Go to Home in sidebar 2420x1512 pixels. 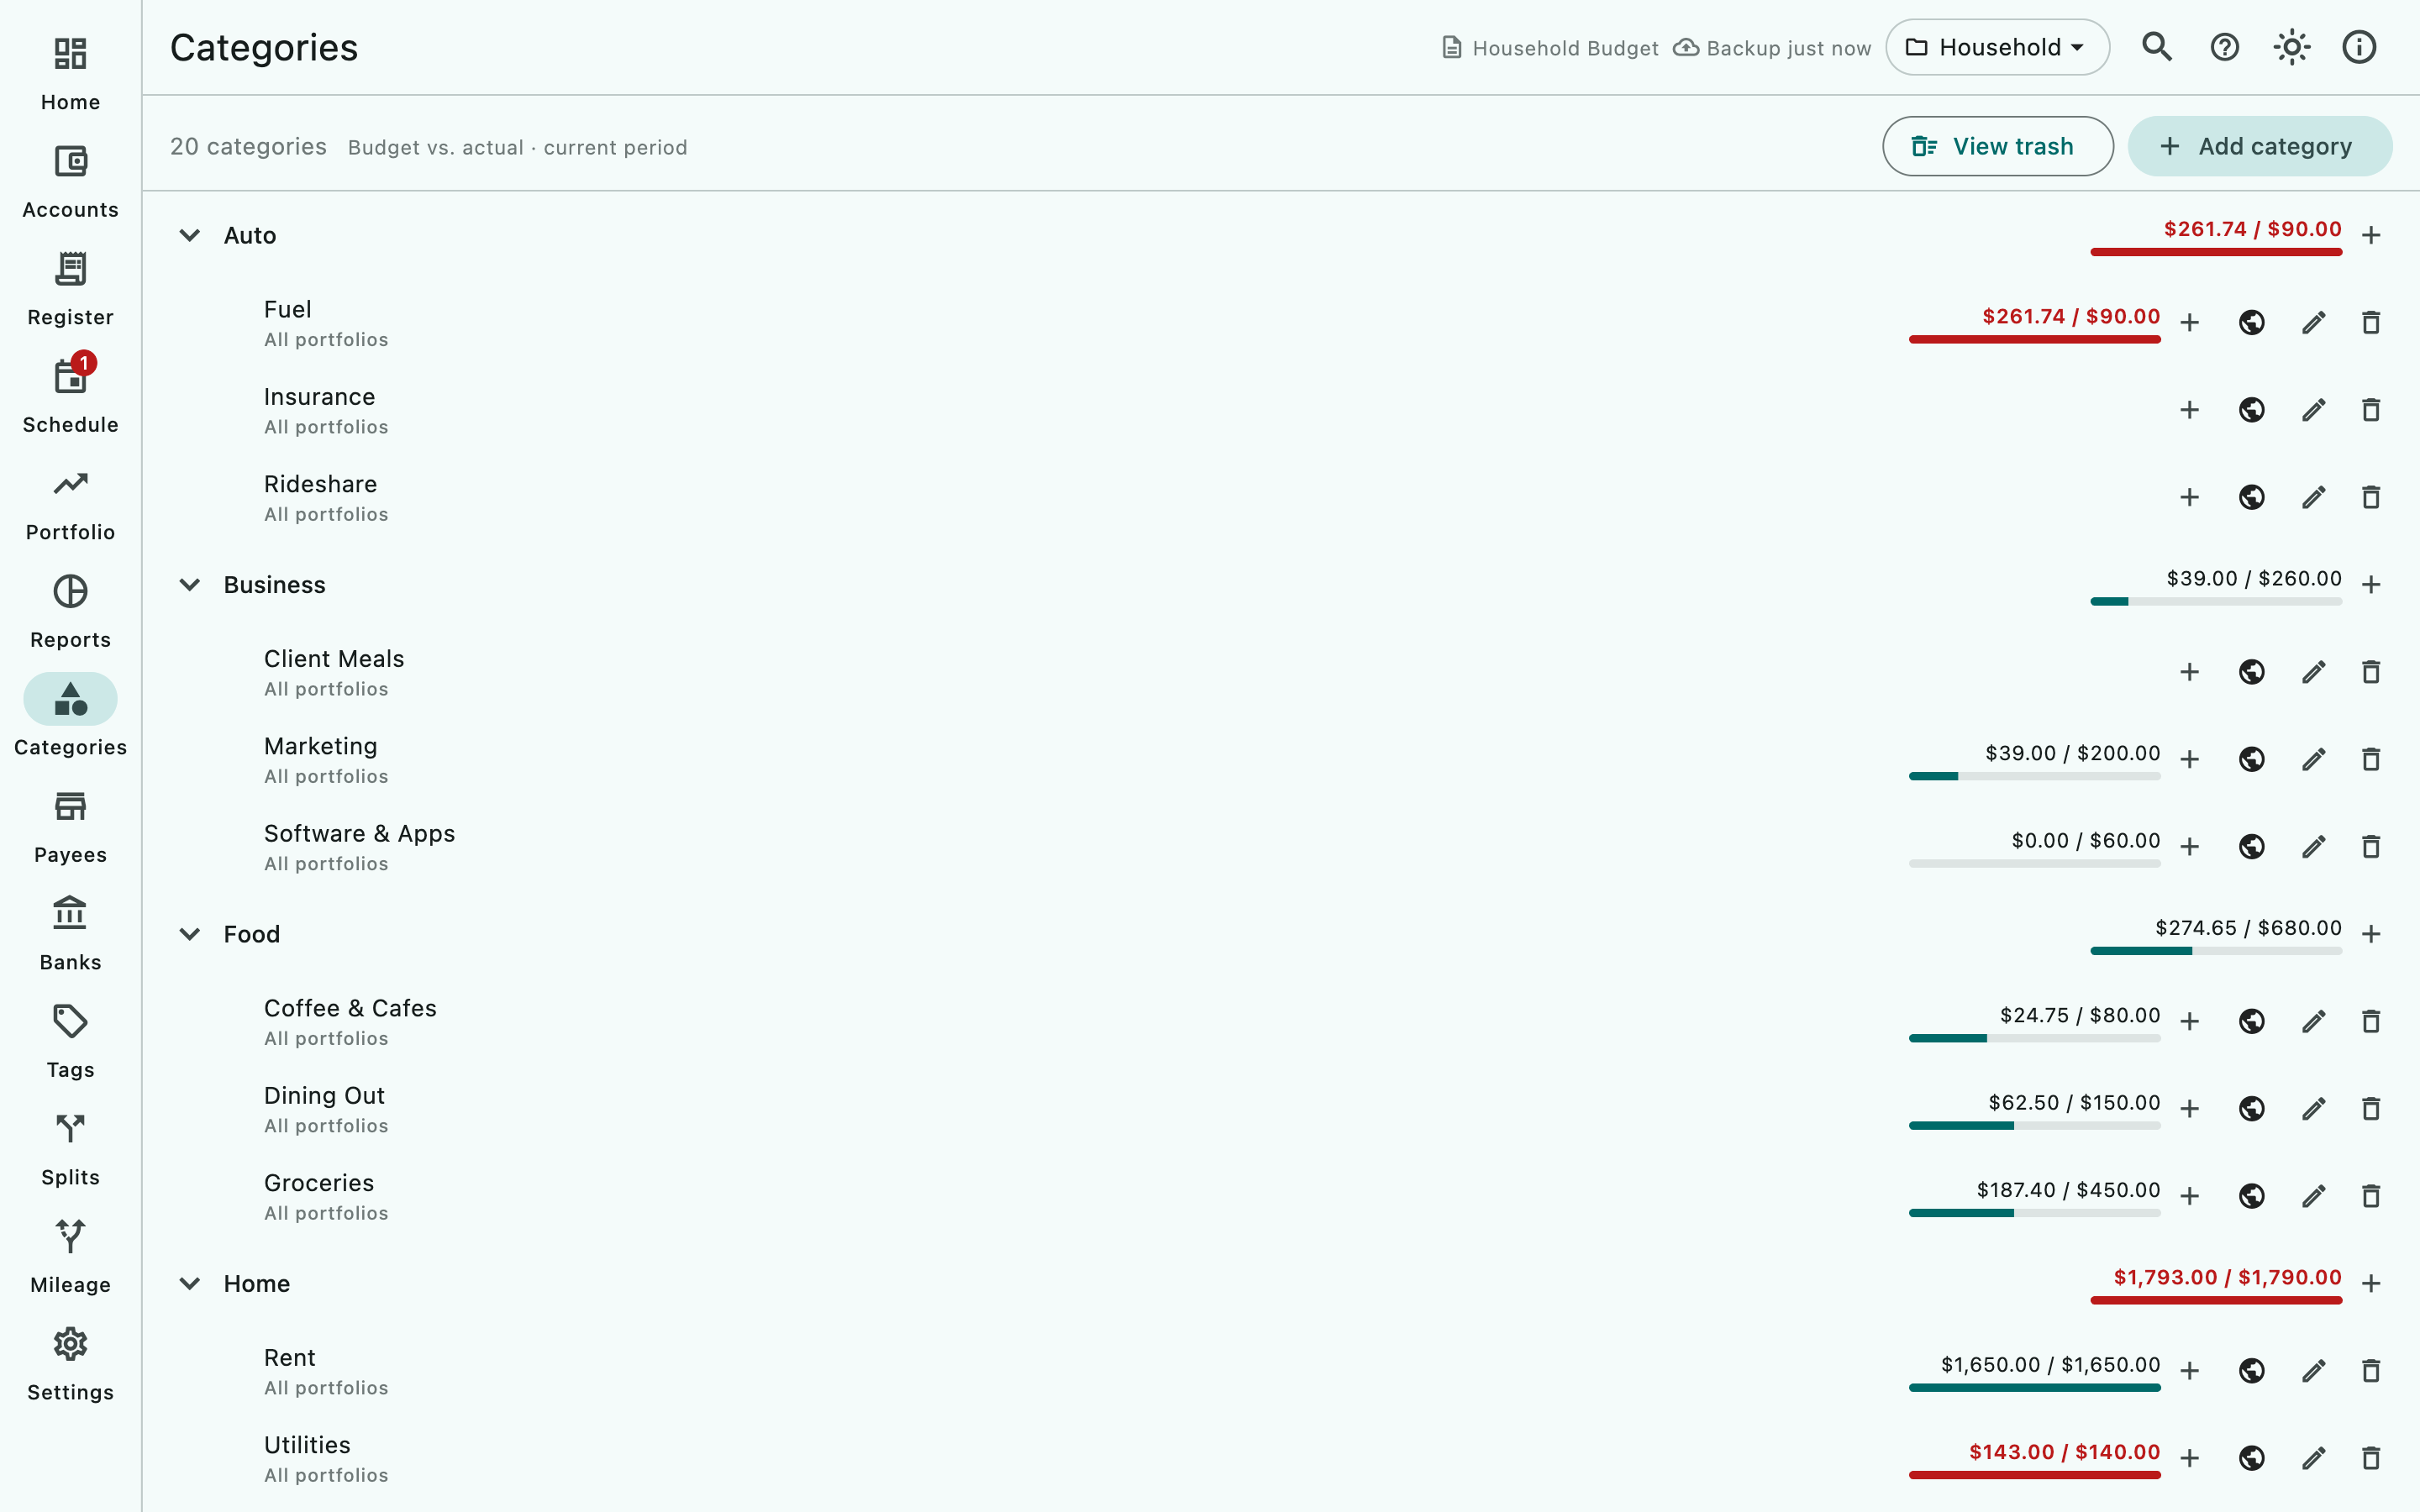(70, 74)
